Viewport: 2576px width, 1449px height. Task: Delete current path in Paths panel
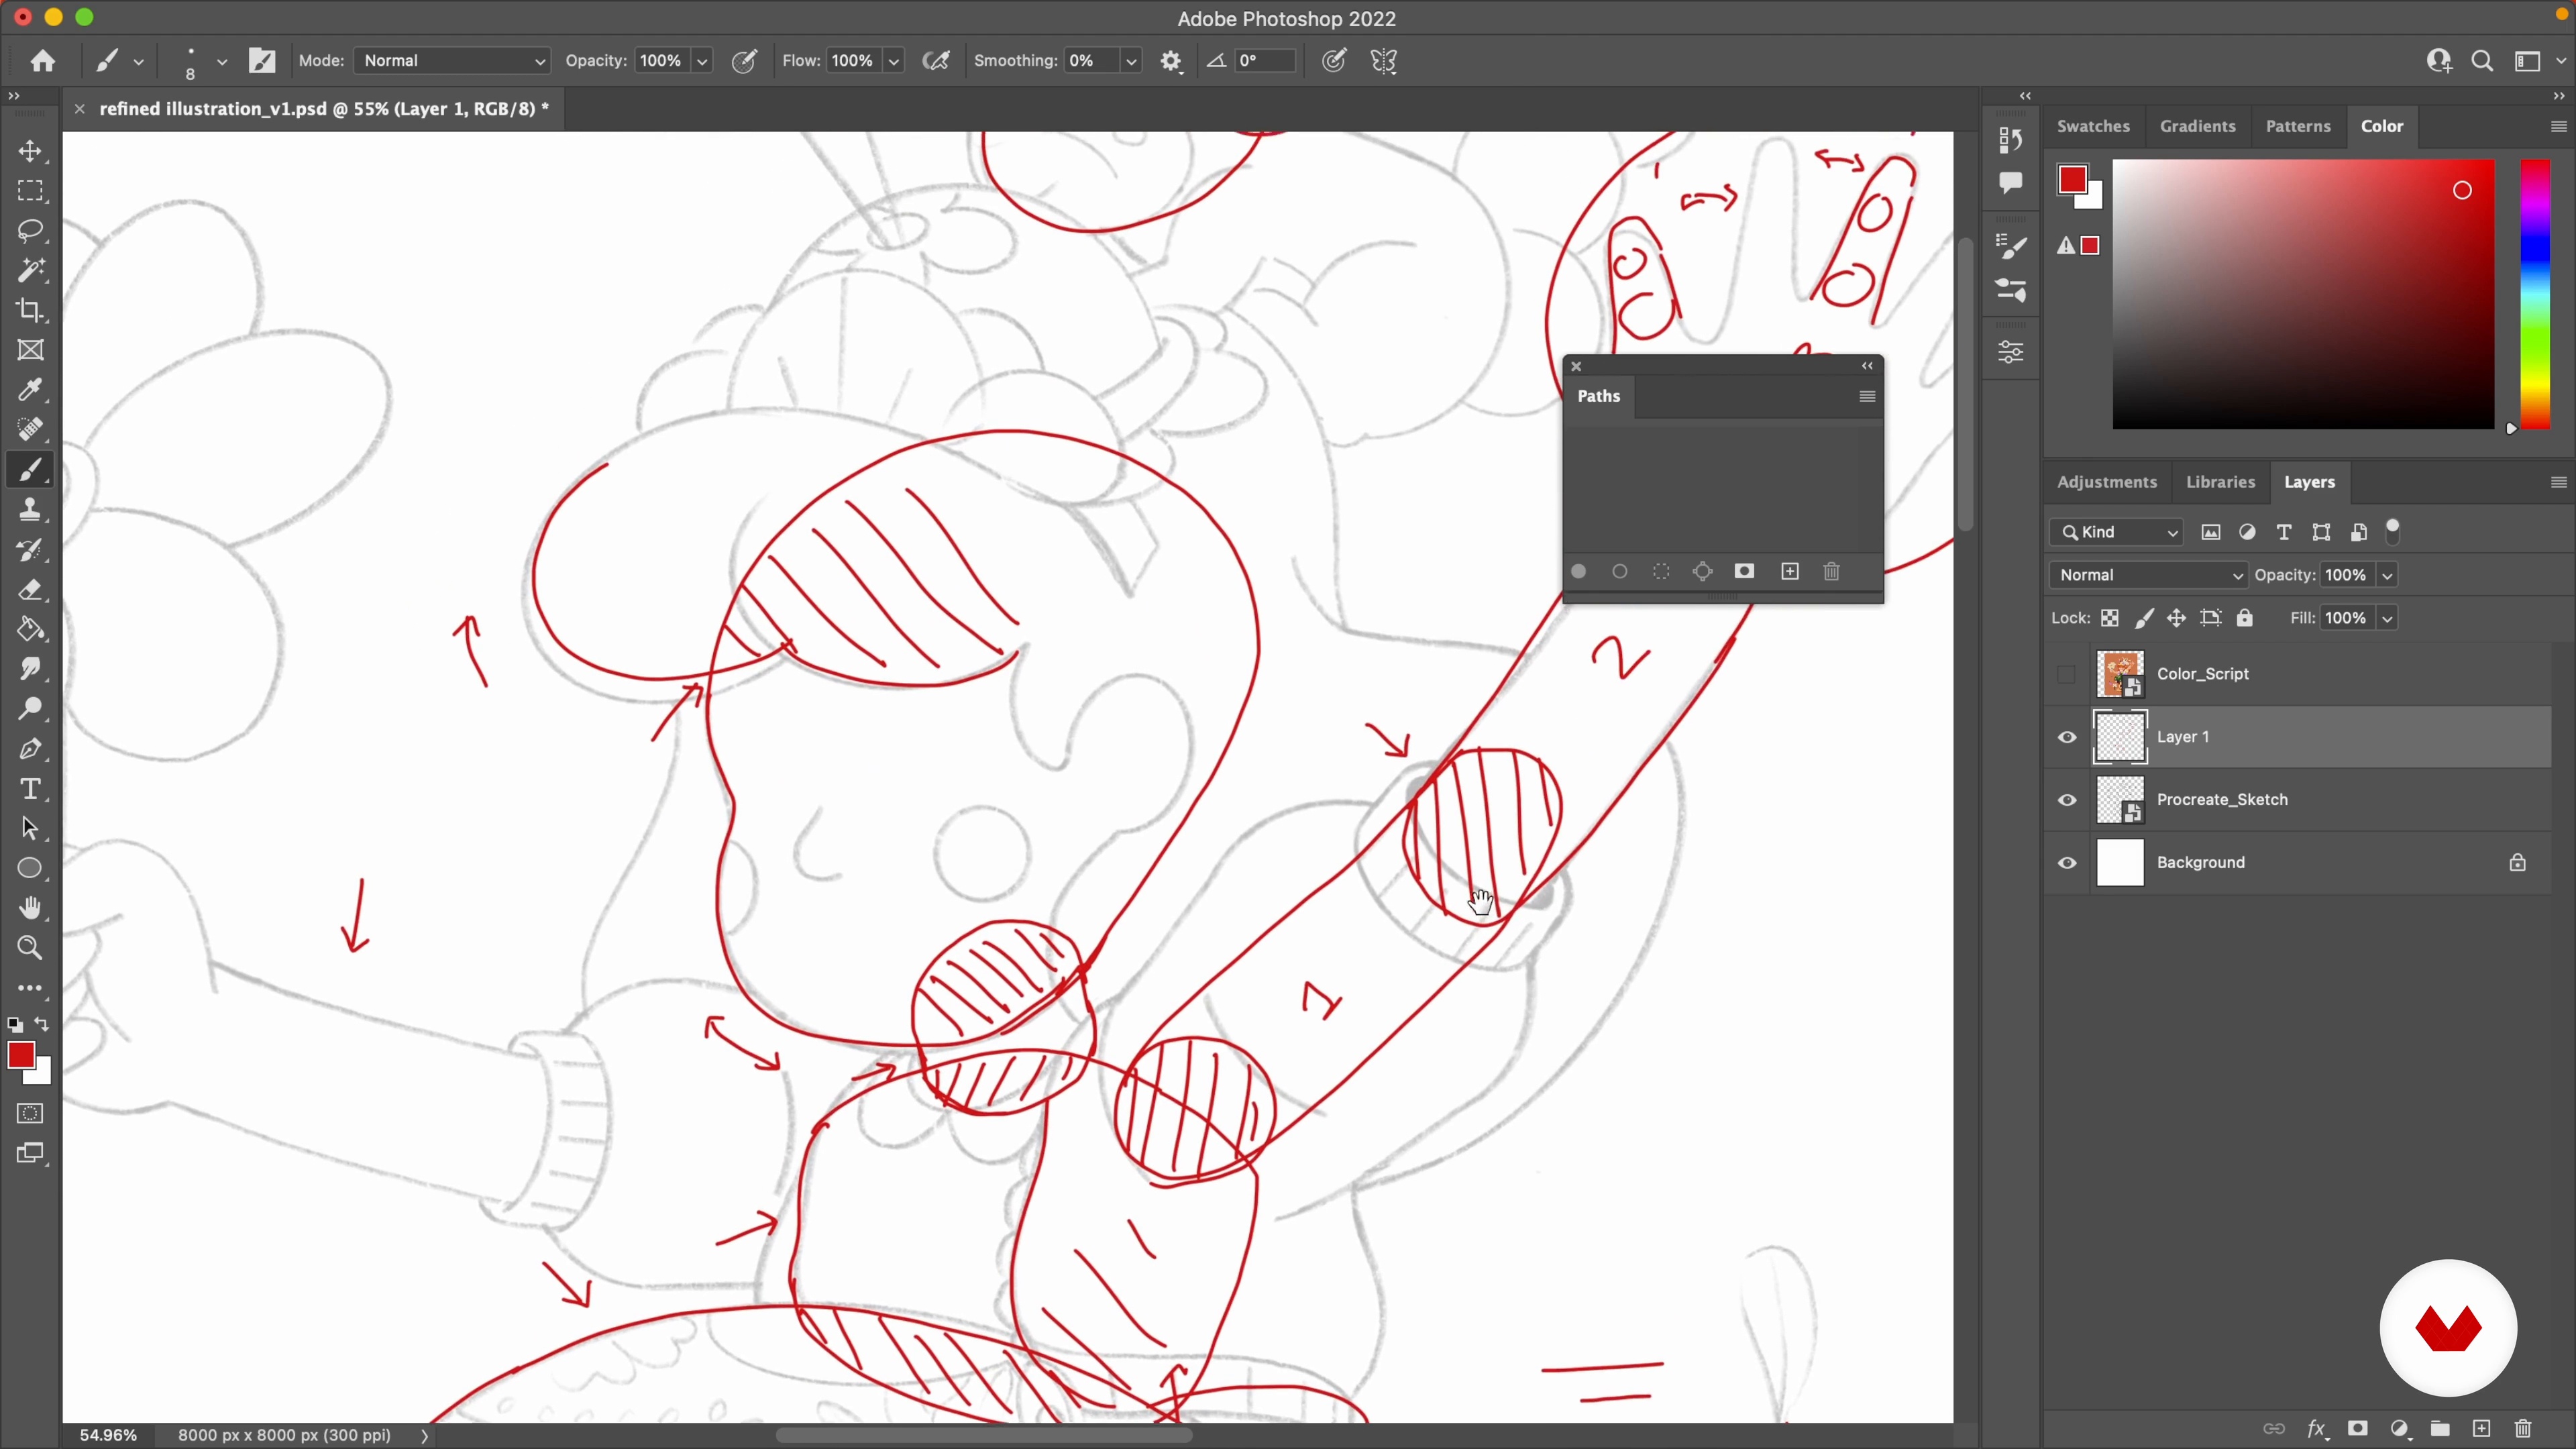[x=1832, y=572]
